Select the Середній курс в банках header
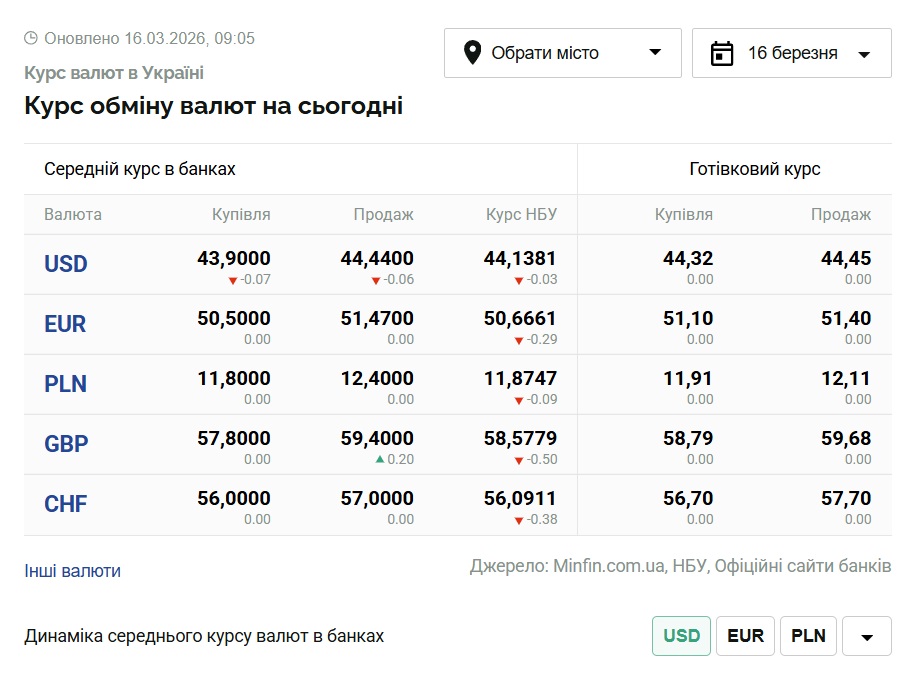 click(x=140, y=169)
